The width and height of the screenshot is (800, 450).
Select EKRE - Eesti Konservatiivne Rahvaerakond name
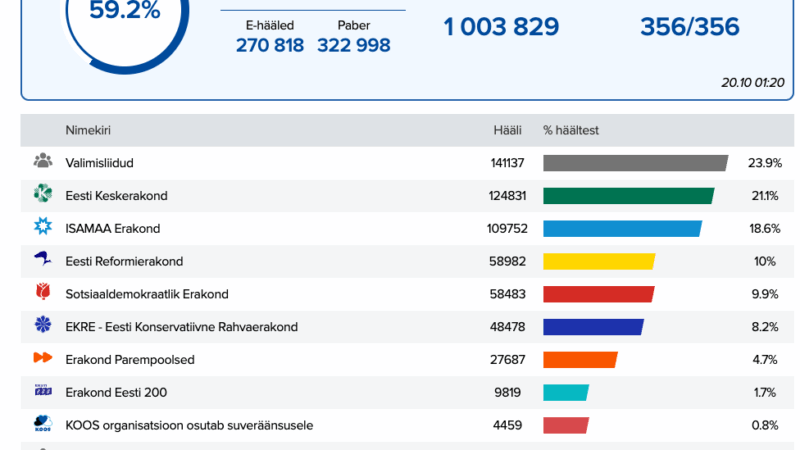(x=182, y=327)
